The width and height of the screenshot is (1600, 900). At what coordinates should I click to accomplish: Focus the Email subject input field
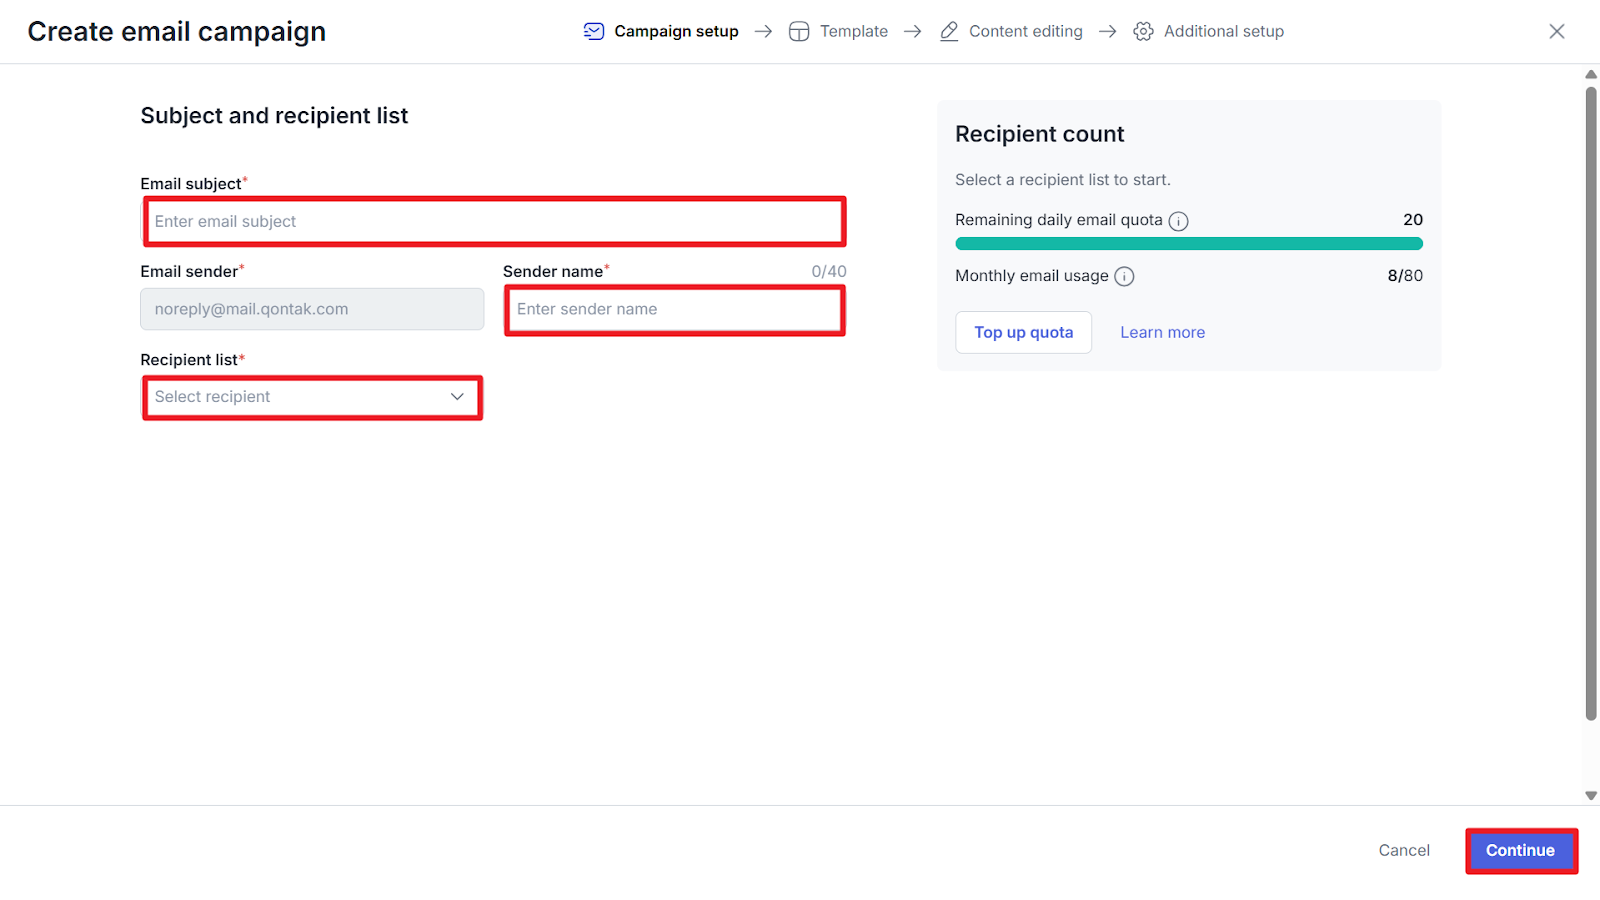tap(495, 221)
